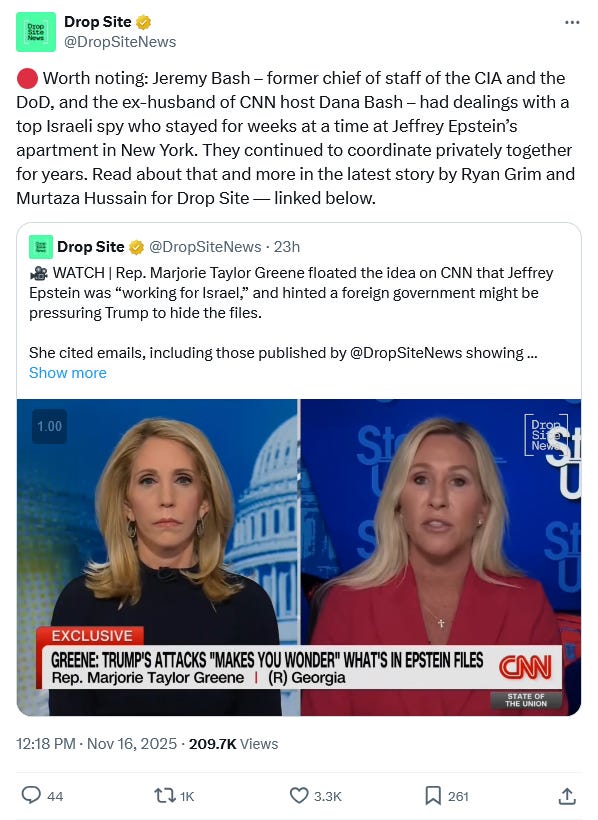The height and width of the screenshot is (820, 598).
Task: Click the quoted post's @DropSiteNews handle
Action: coord(205,247)
